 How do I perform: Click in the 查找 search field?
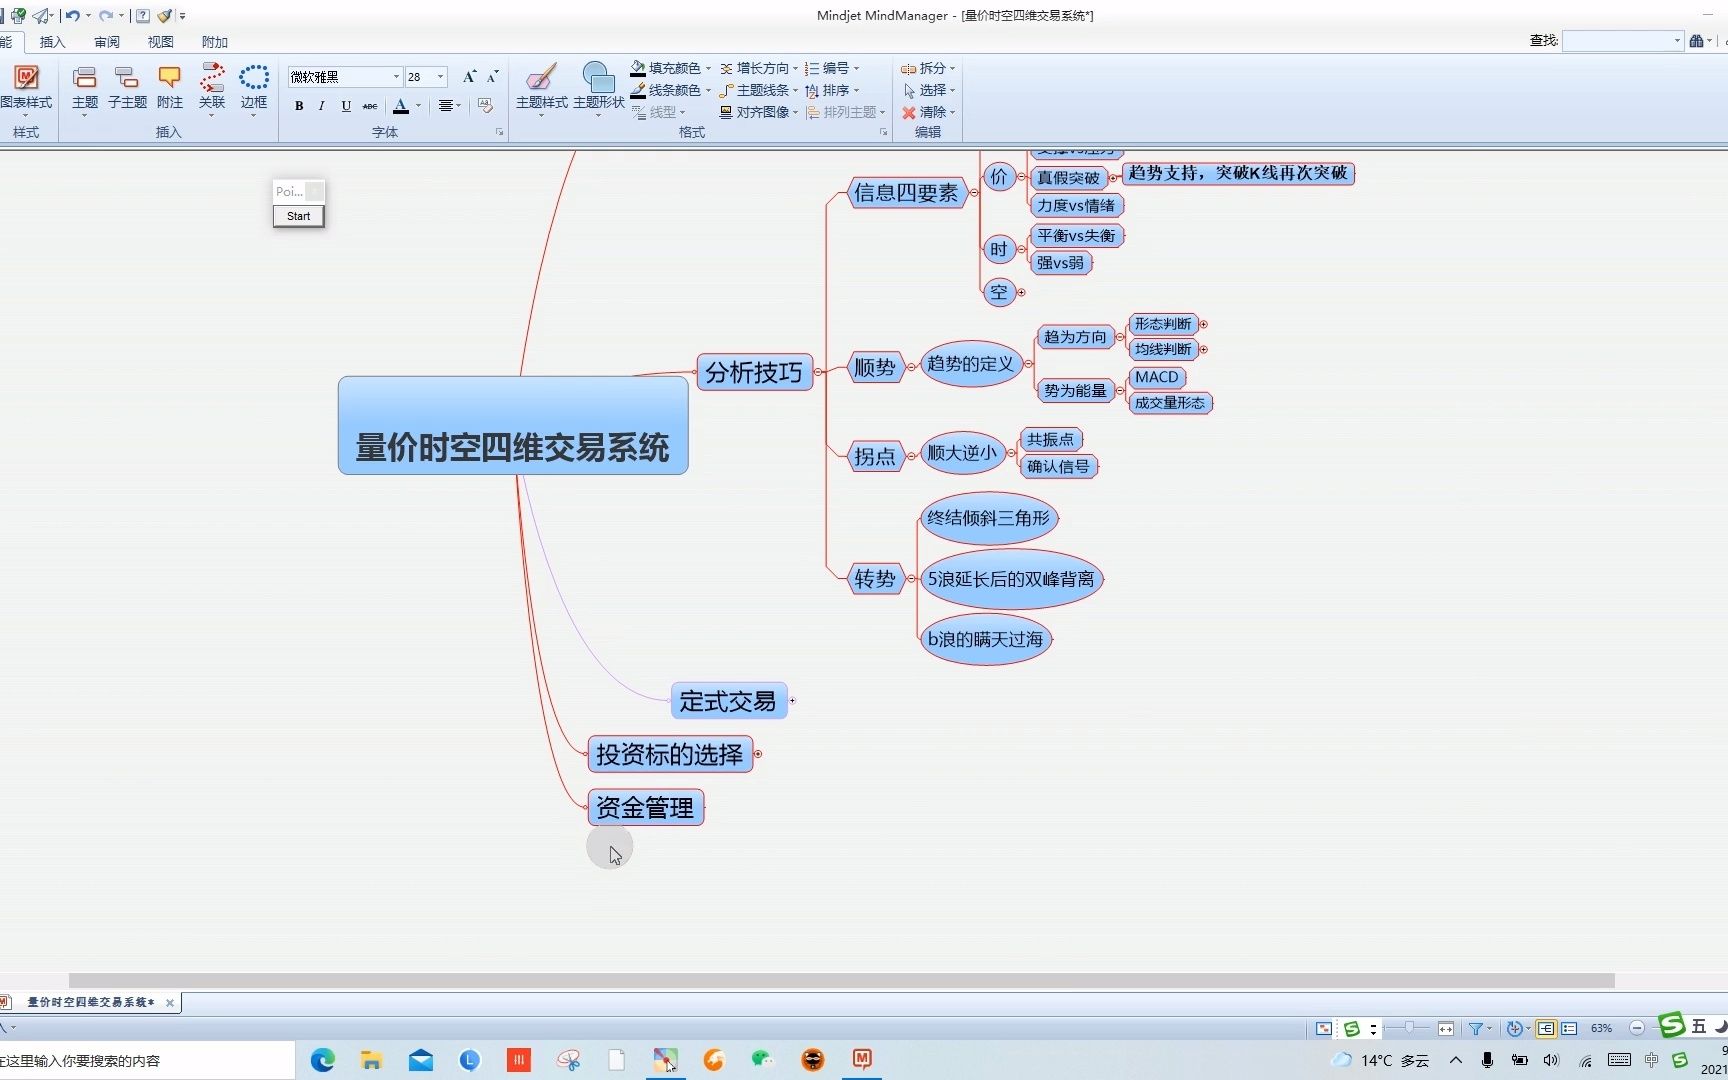tap(1617, 41)
